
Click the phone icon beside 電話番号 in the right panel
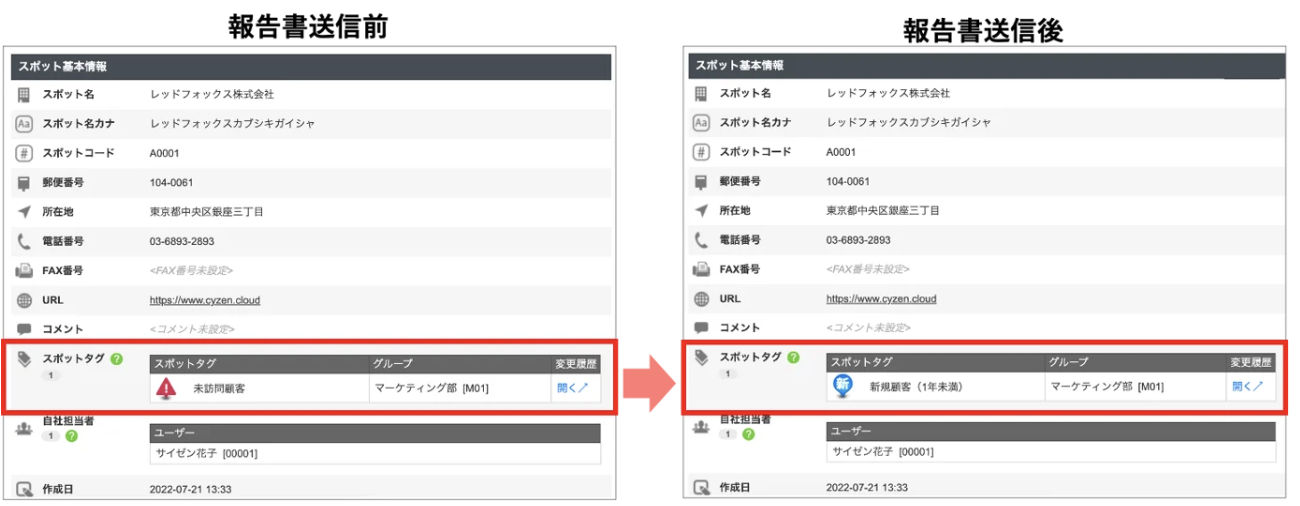702,240
